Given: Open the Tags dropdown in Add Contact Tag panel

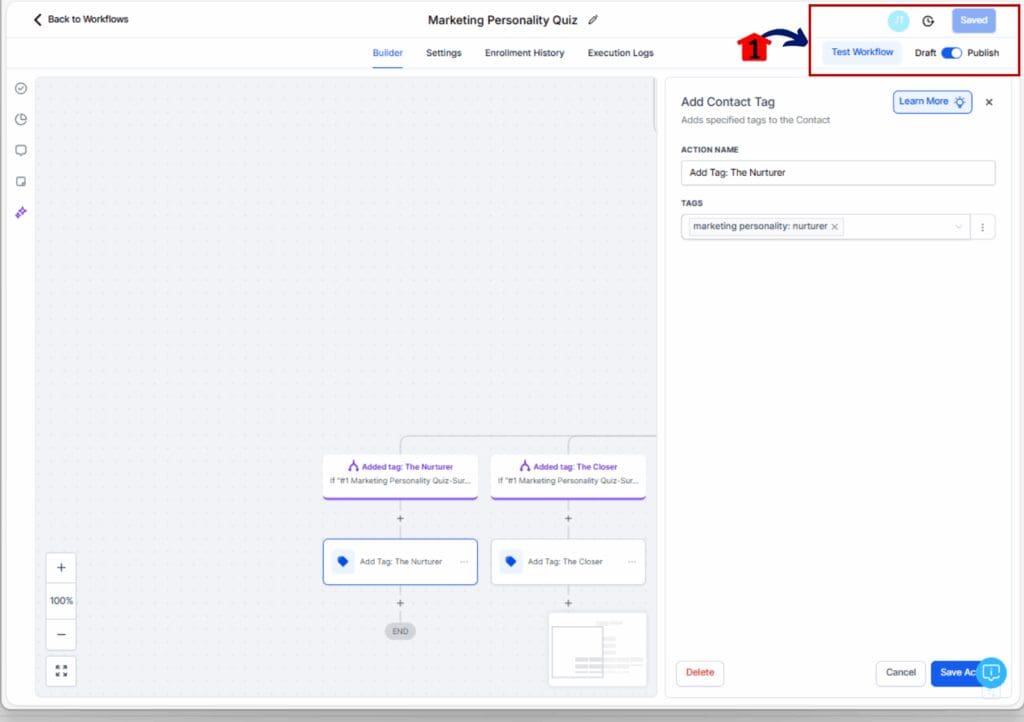Looking at the screenshot, I should point(958,227).
